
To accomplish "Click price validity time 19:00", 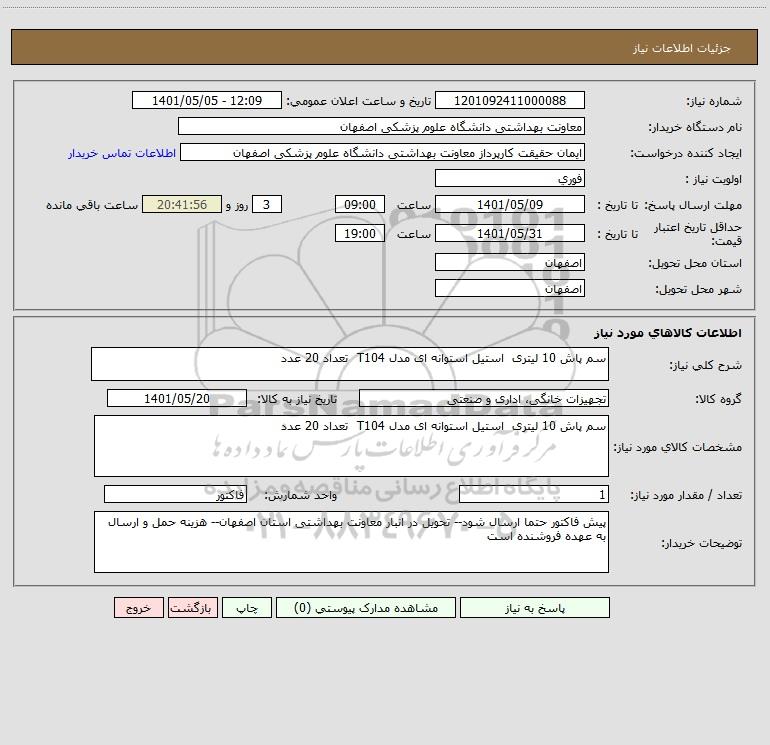I will click(x=359, y=233).
